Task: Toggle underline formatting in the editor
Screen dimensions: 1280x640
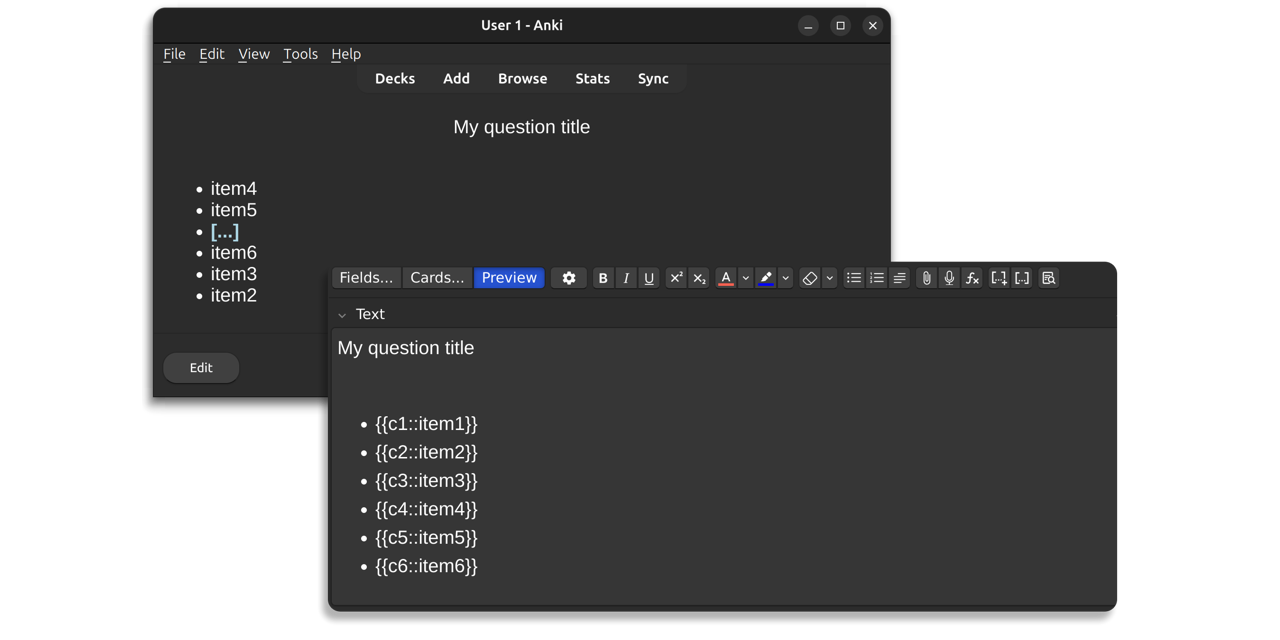Action: [x=649, y=278]
